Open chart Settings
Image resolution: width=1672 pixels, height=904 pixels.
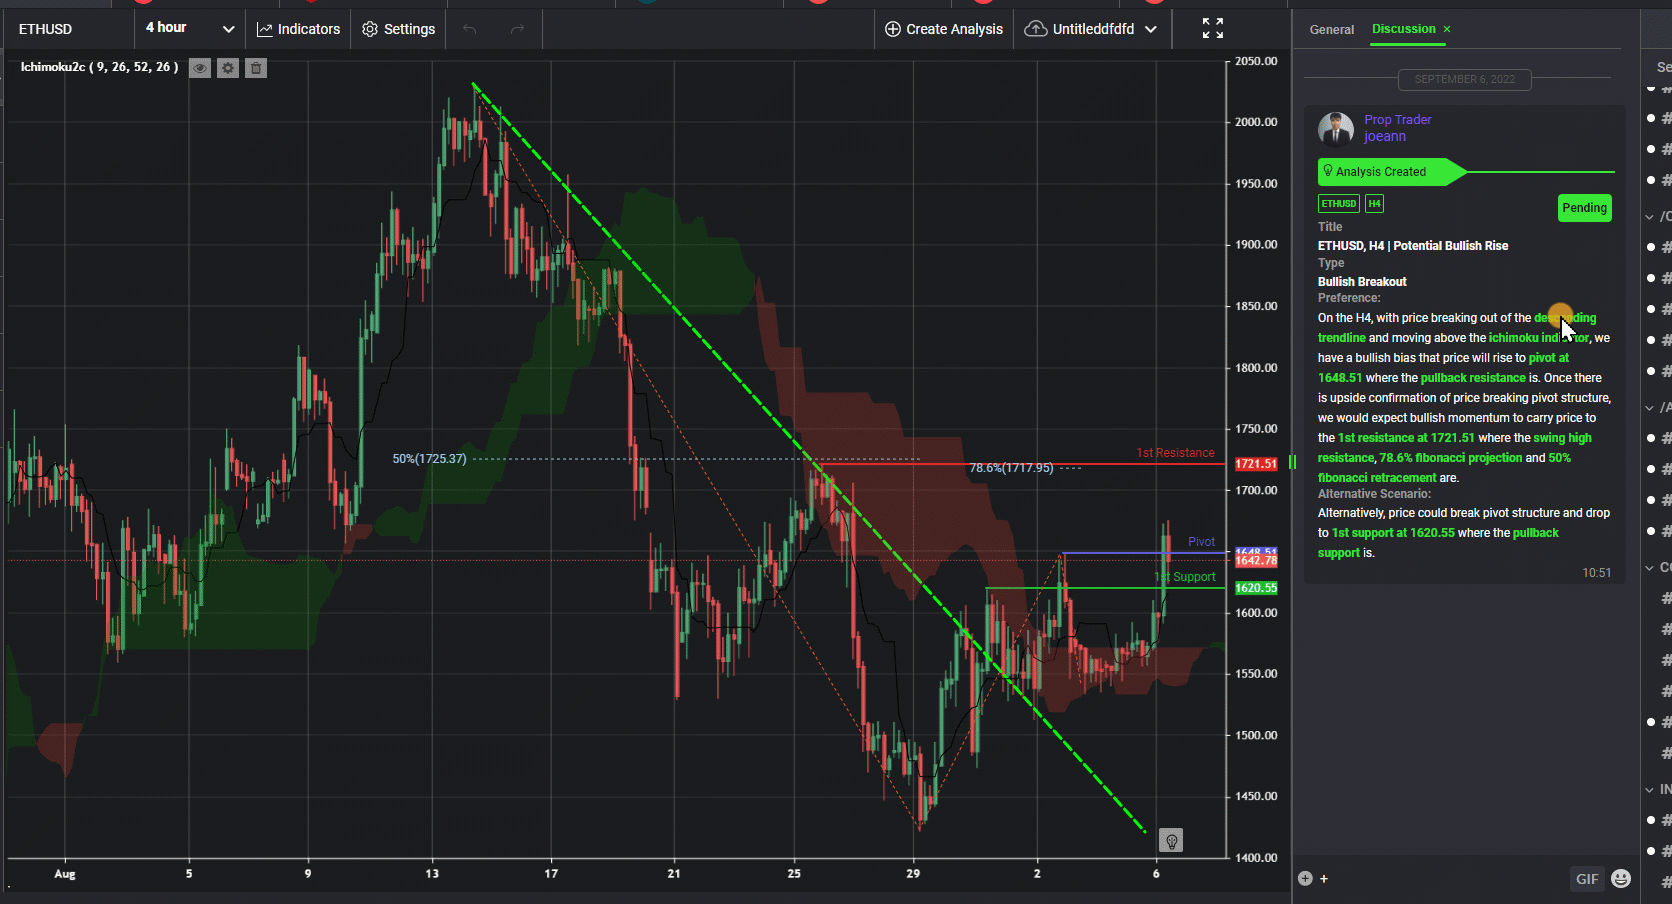pos(399,29)
